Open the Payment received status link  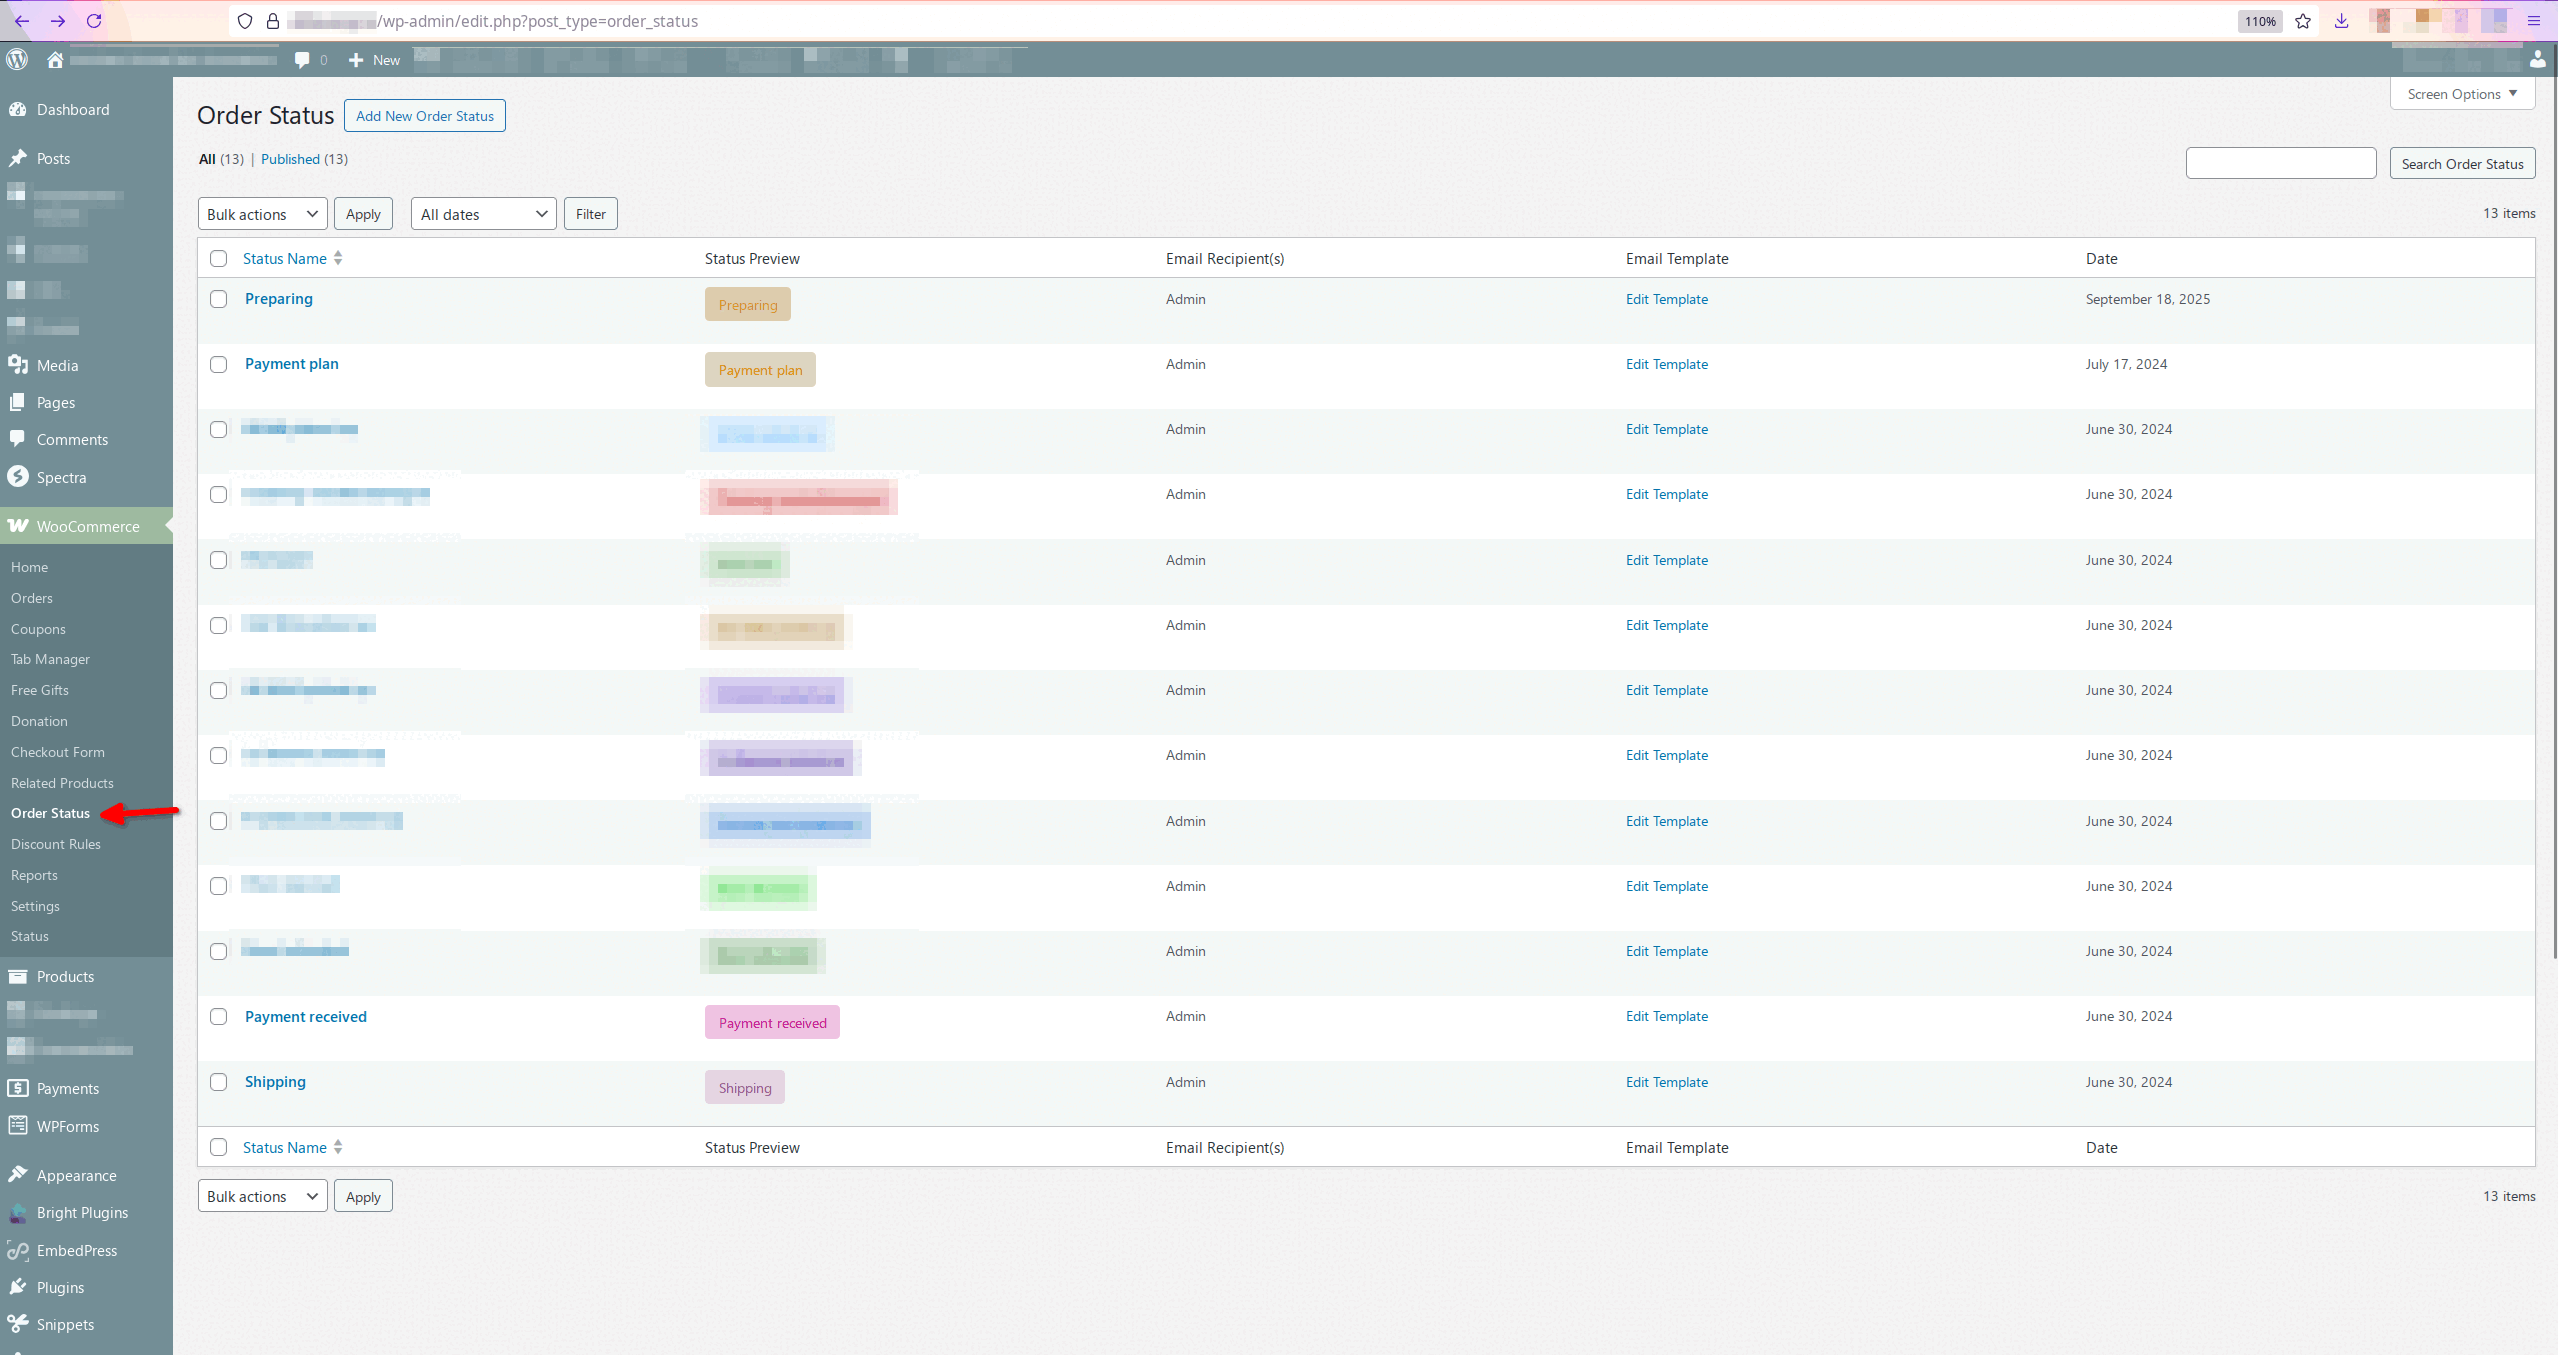click(306, 1017)
